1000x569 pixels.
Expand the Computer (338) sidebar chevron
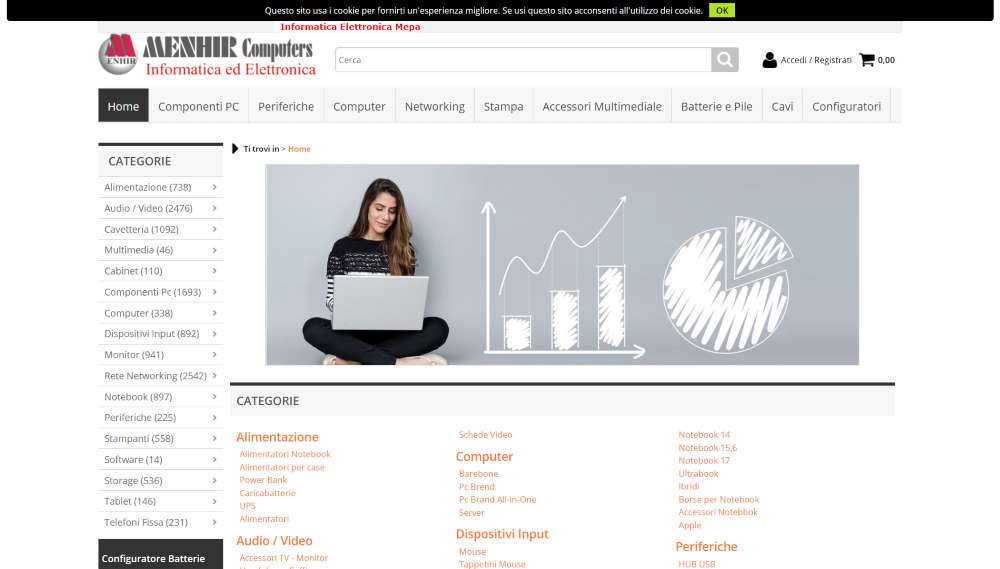pyautogui.click(x=214, y=313)
